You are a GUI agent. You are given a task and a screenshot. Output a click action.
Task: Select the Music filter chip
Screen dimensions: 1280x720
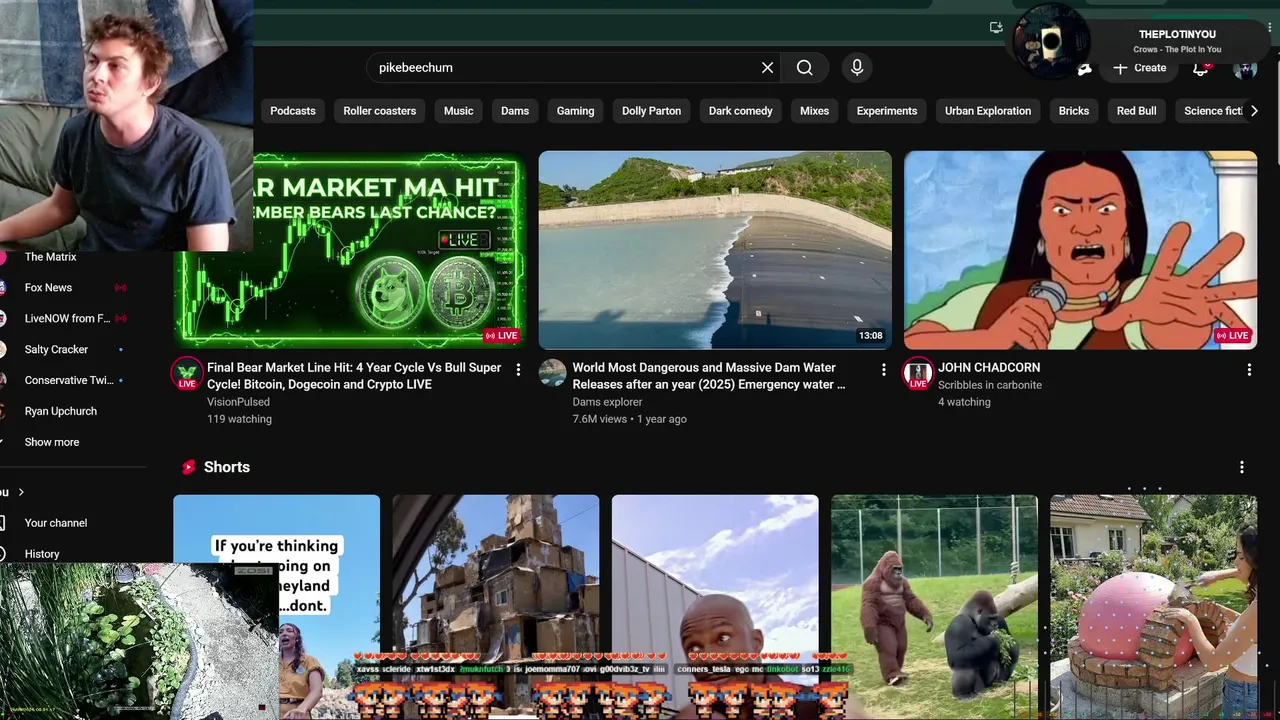tap(459, 111)
